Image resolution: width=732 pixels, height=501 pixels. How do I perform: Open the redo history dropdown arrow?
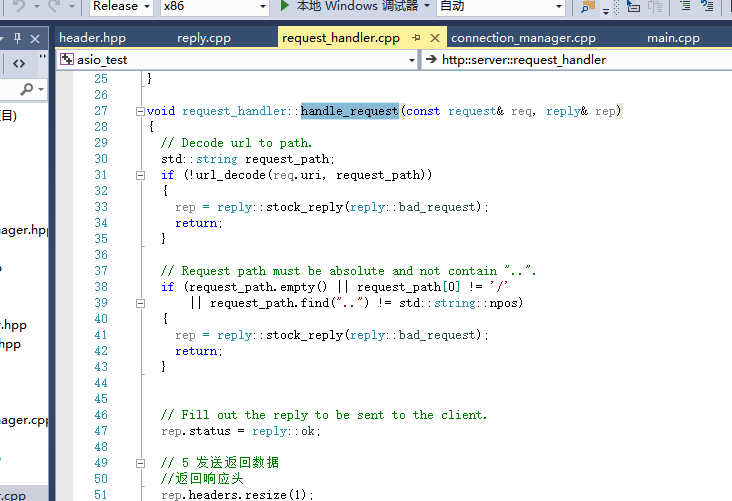click(x=72, y=7)
